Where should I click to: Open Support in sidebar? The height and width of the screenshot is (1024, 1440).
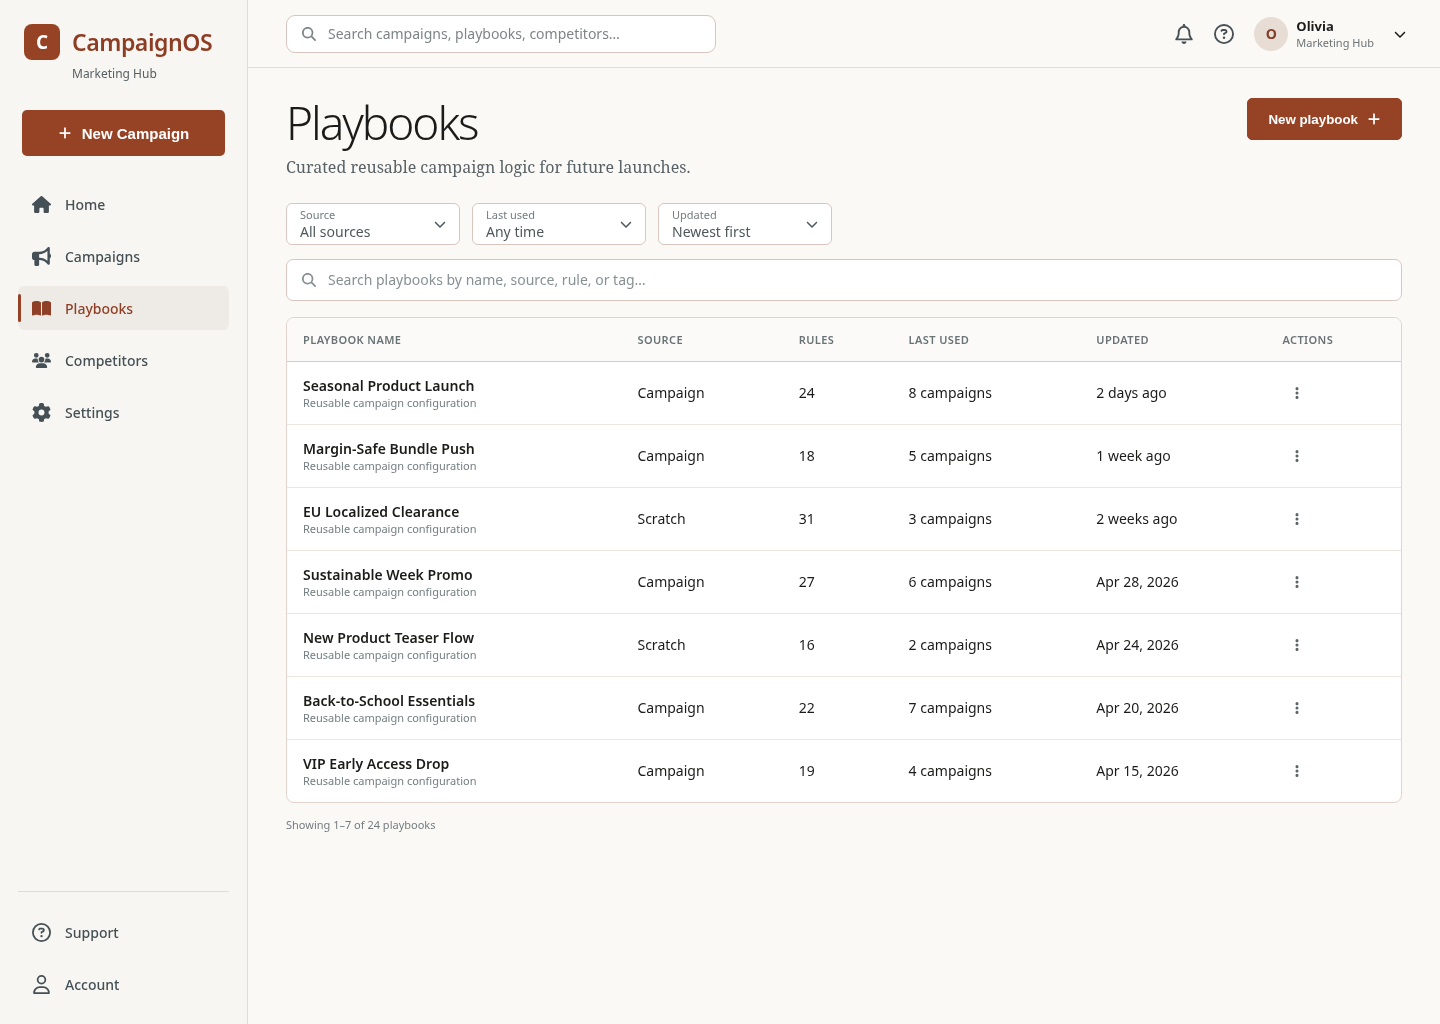click(x=123, y=933)
